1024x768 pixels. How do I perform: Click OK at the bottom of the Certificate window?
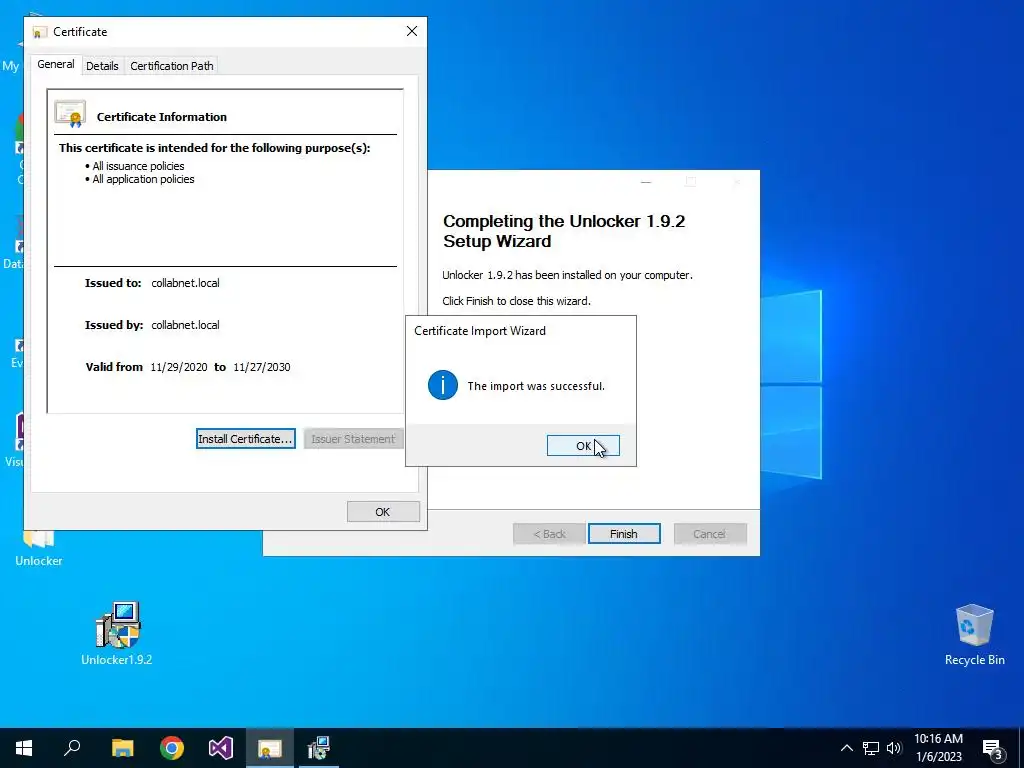pos(383,512)
